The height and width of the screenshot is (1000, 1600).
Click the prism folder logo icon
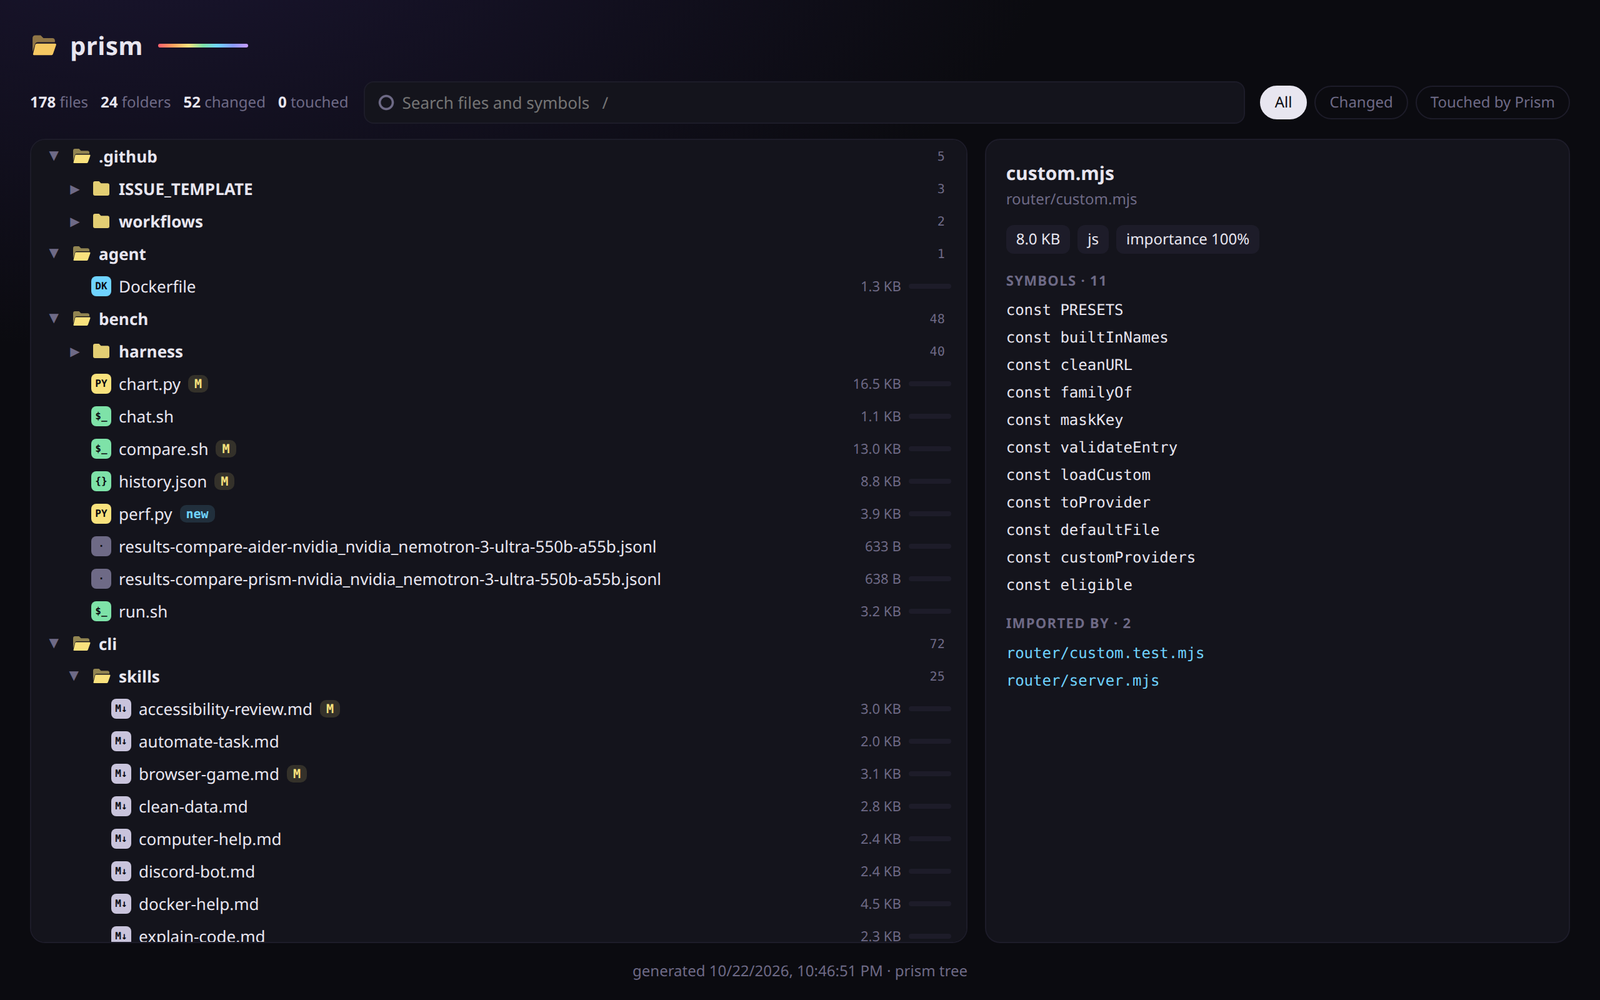click(44, 46)
